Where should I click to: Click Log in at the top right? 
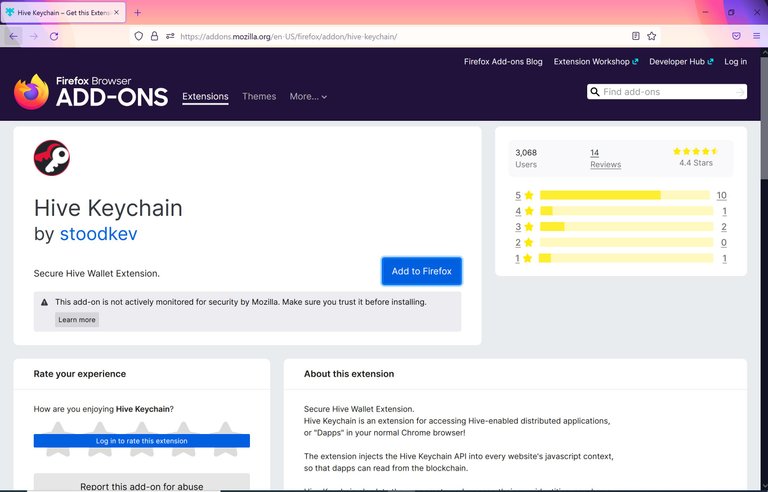pyautogui.click(x=736, y=62)
